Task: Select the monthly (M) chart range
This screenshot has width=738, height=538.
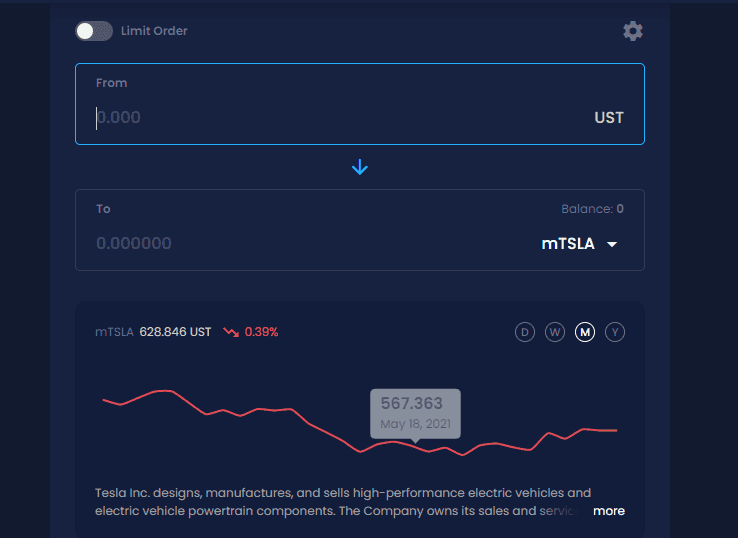Action: pyautogui.click(x=585, y=332)
